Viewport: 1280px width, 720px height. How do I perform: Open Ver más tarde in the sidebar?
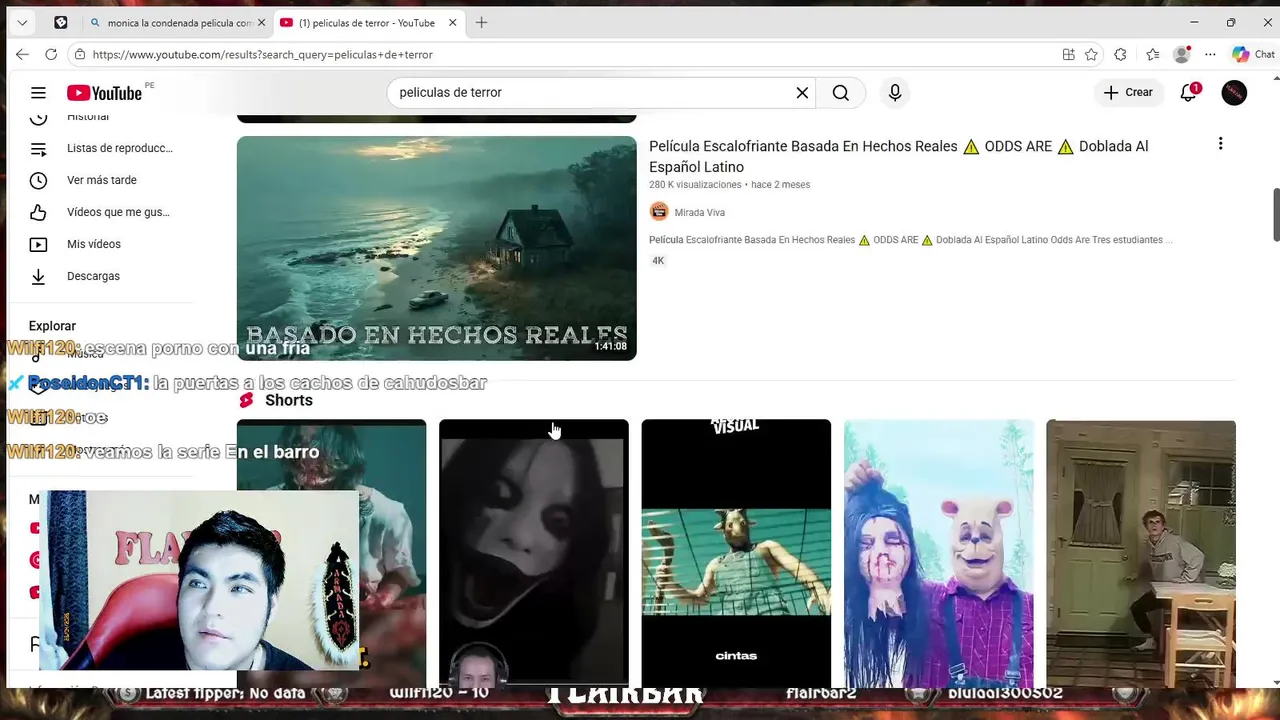coord(104,180)
